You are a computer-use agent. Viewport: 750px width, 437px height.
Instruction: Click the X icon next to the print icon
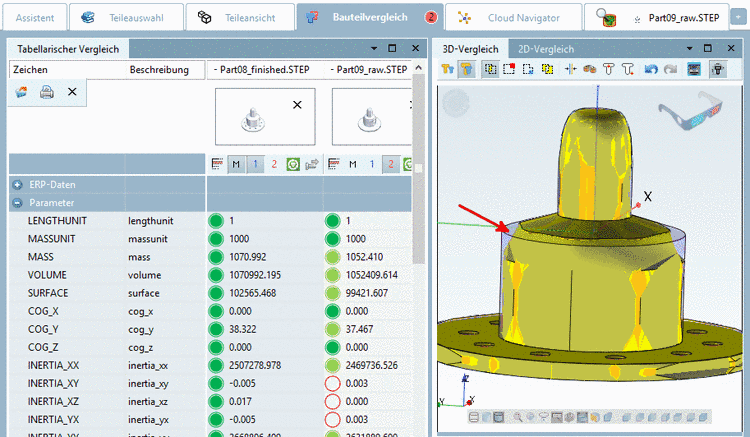[72, 92]
